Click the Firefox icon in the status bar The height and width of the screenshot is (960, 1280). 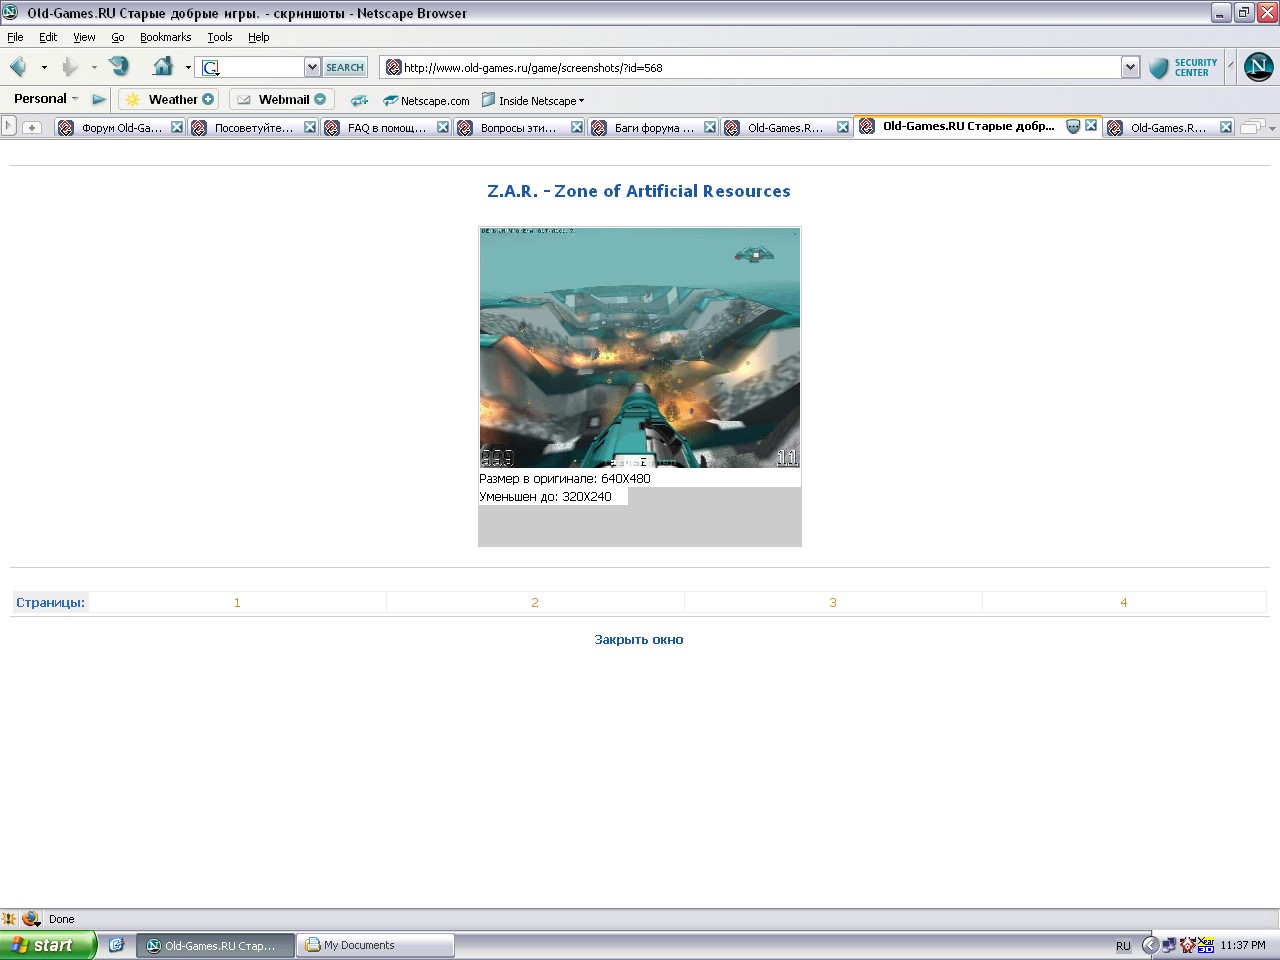pyautogui.click(x=31, y=918)
